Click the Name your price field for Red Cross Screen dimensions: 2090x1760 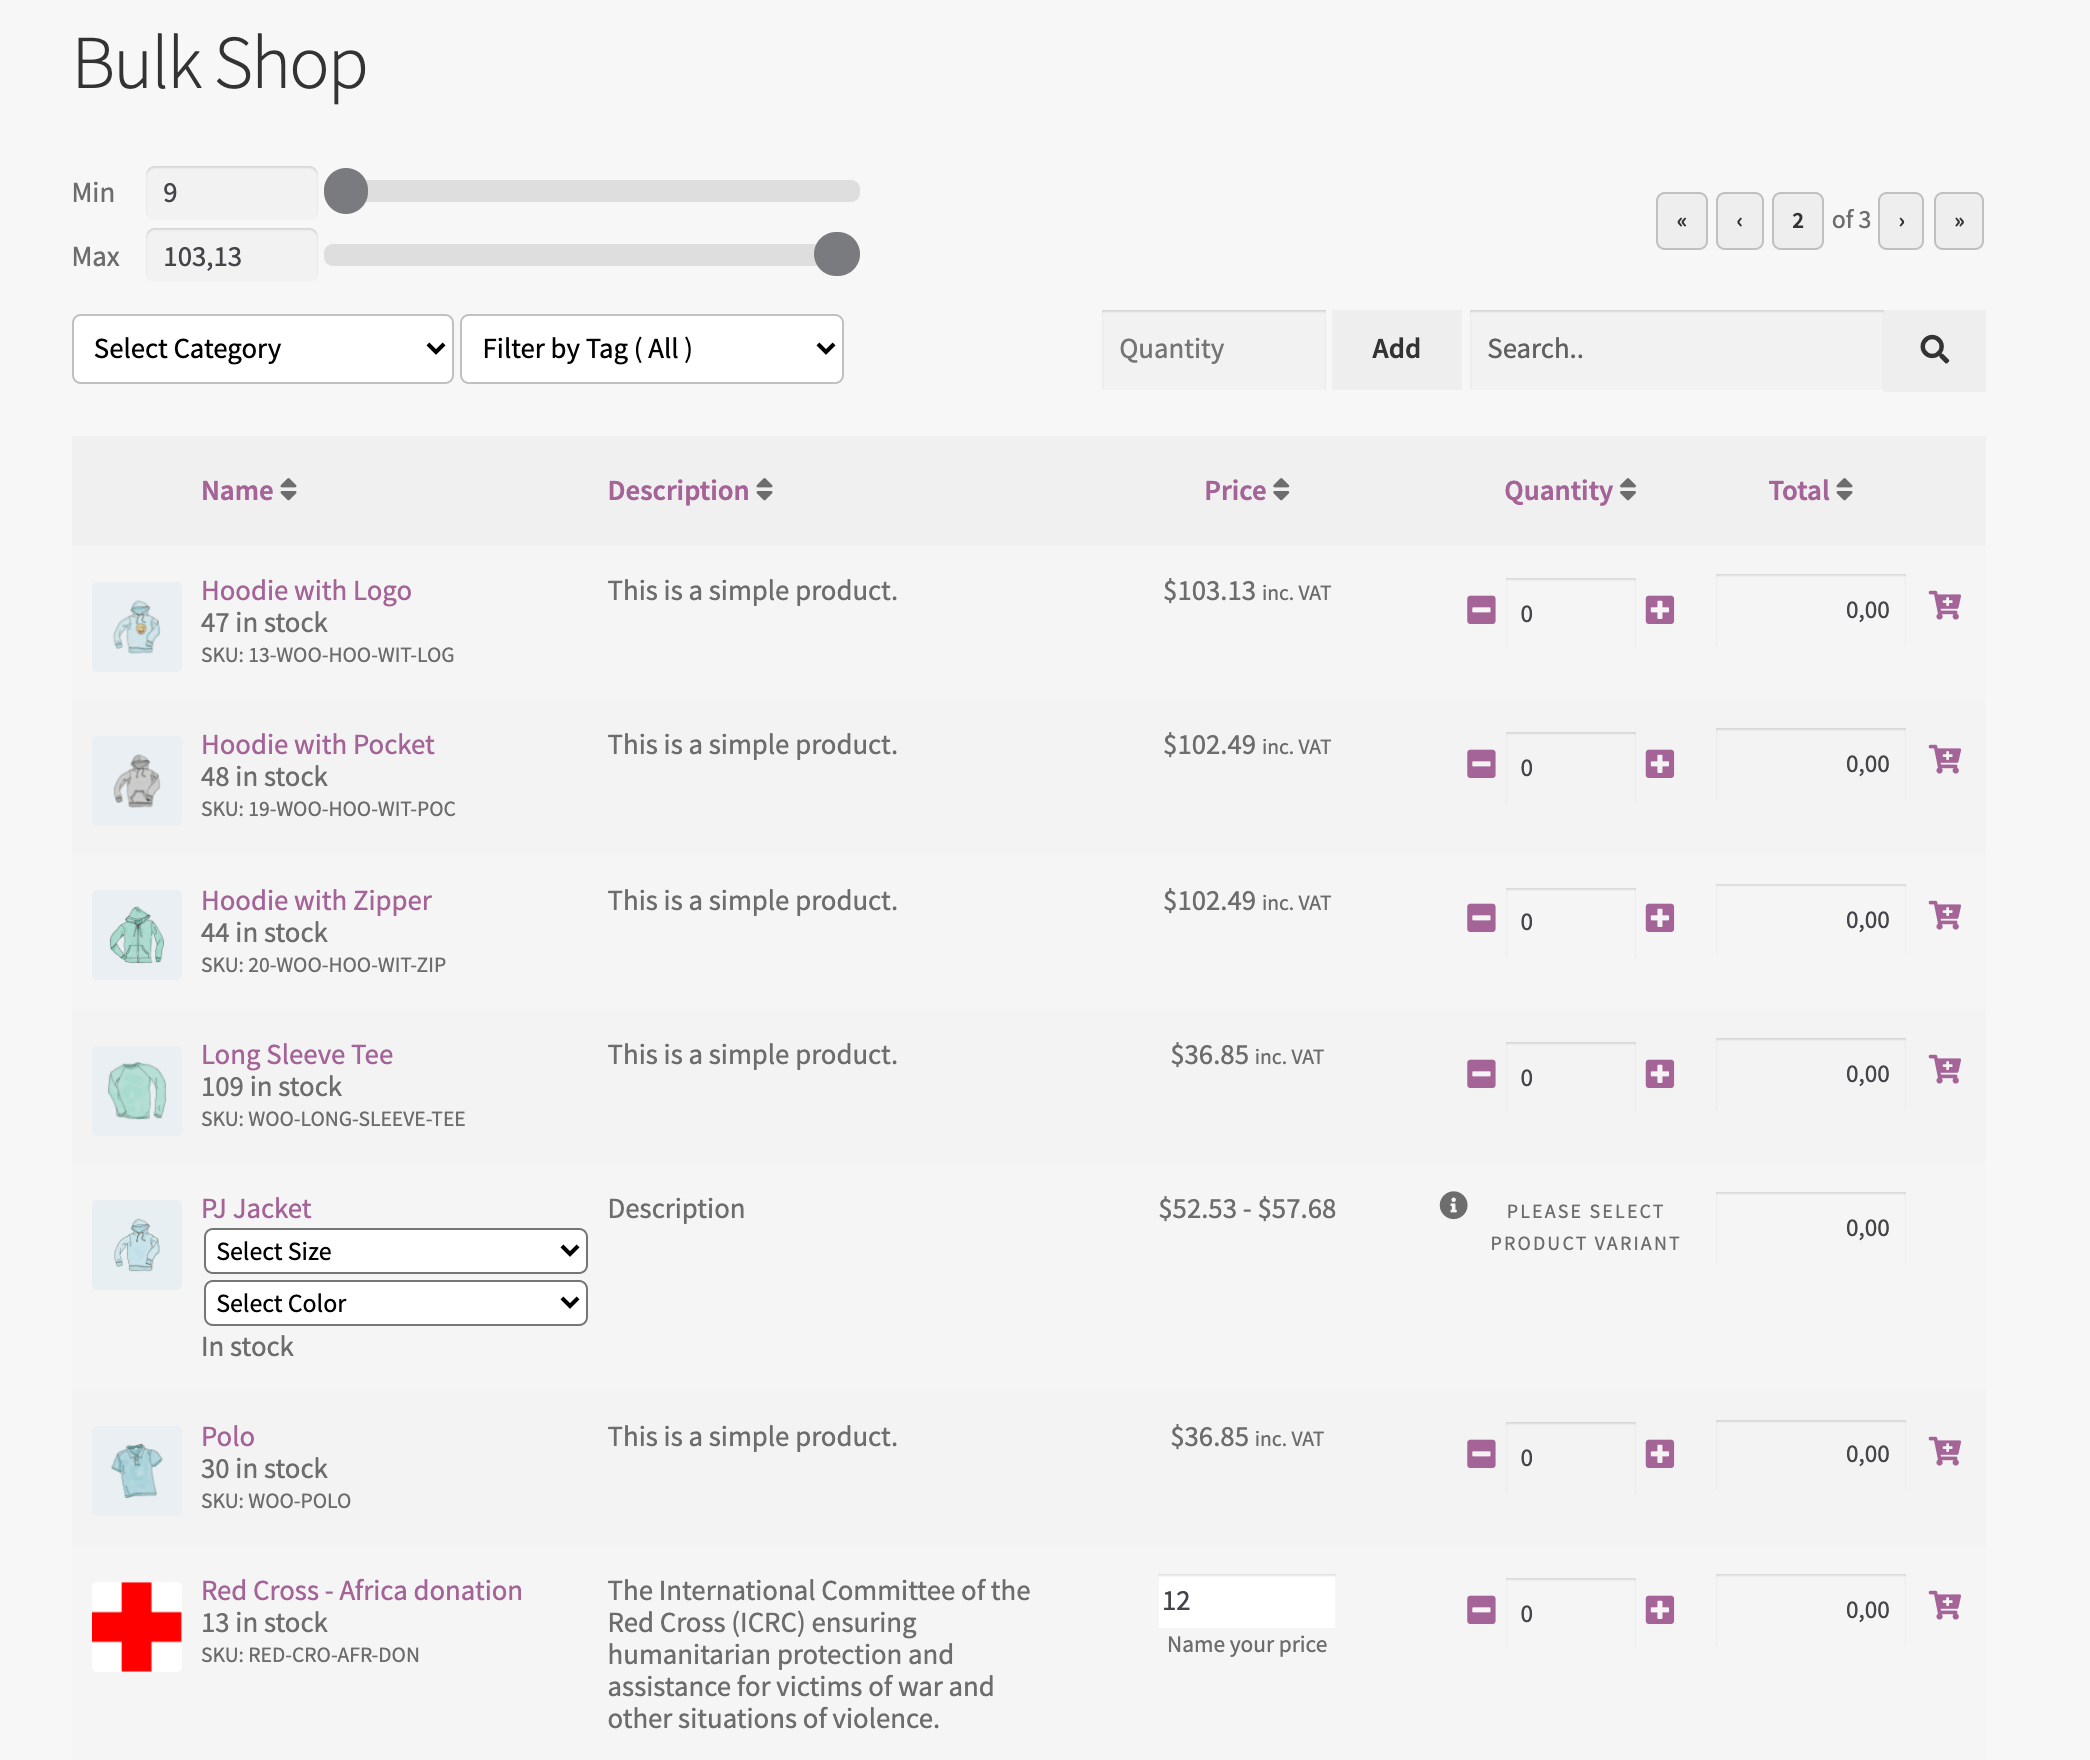1245,1601
